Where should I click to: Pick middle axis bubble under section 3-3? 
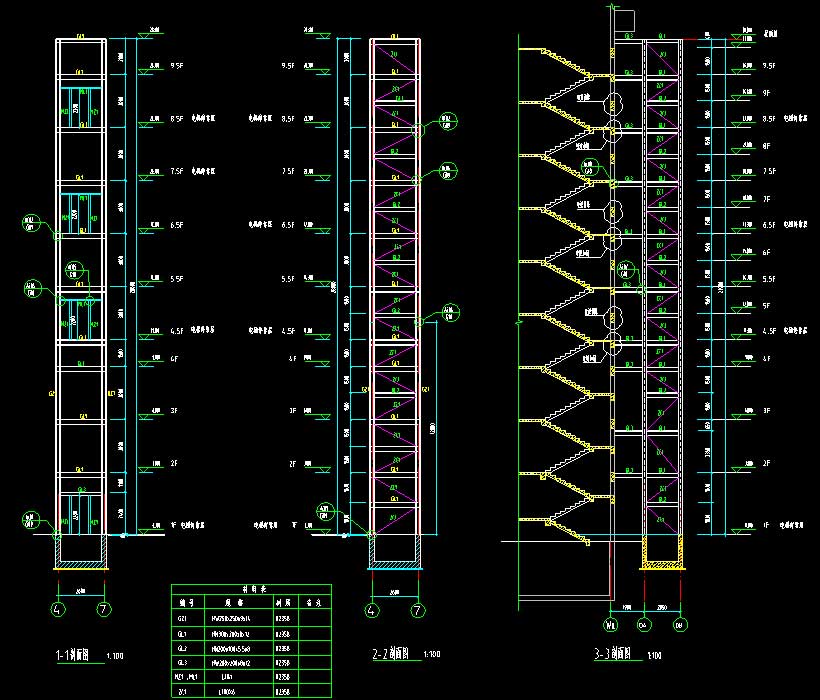coord(645,627)
